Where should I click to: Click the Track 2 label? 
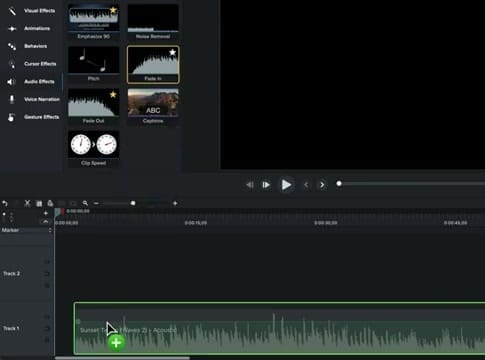pyautogui.click(x=12, y=274)
